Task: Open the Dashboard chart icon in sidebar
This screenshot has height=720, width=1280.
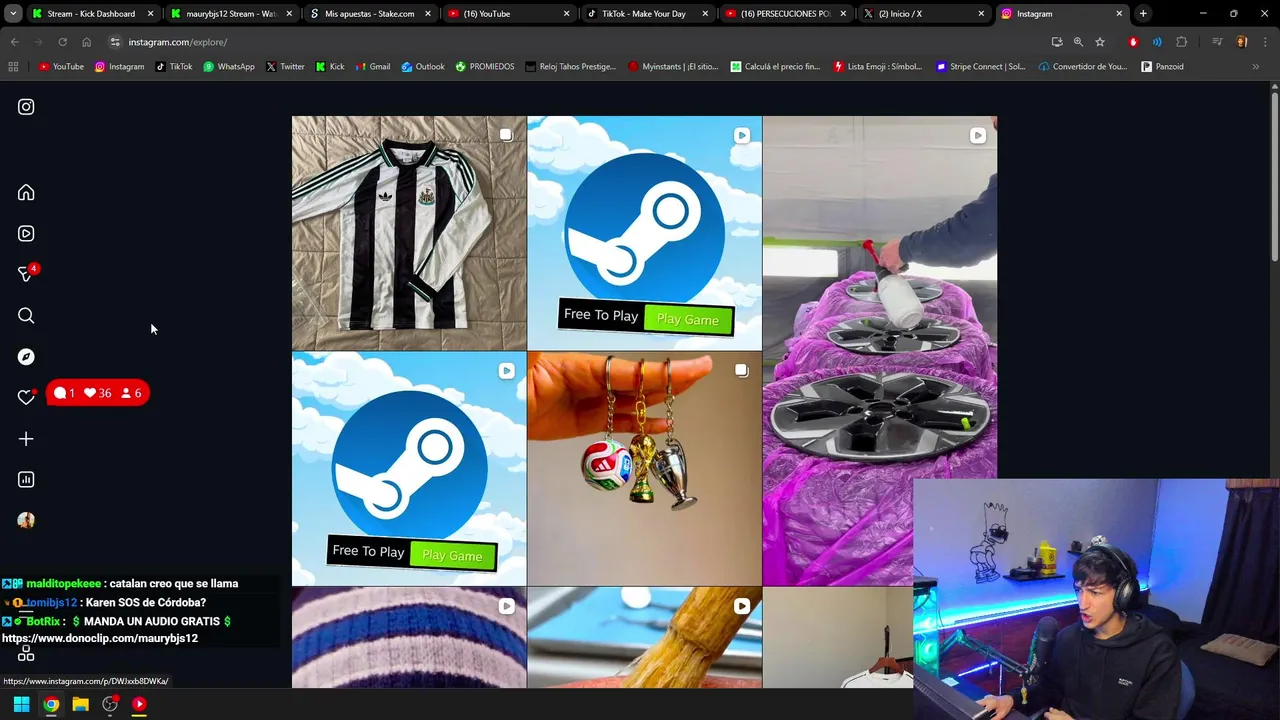Action: (x=26, y=480)
